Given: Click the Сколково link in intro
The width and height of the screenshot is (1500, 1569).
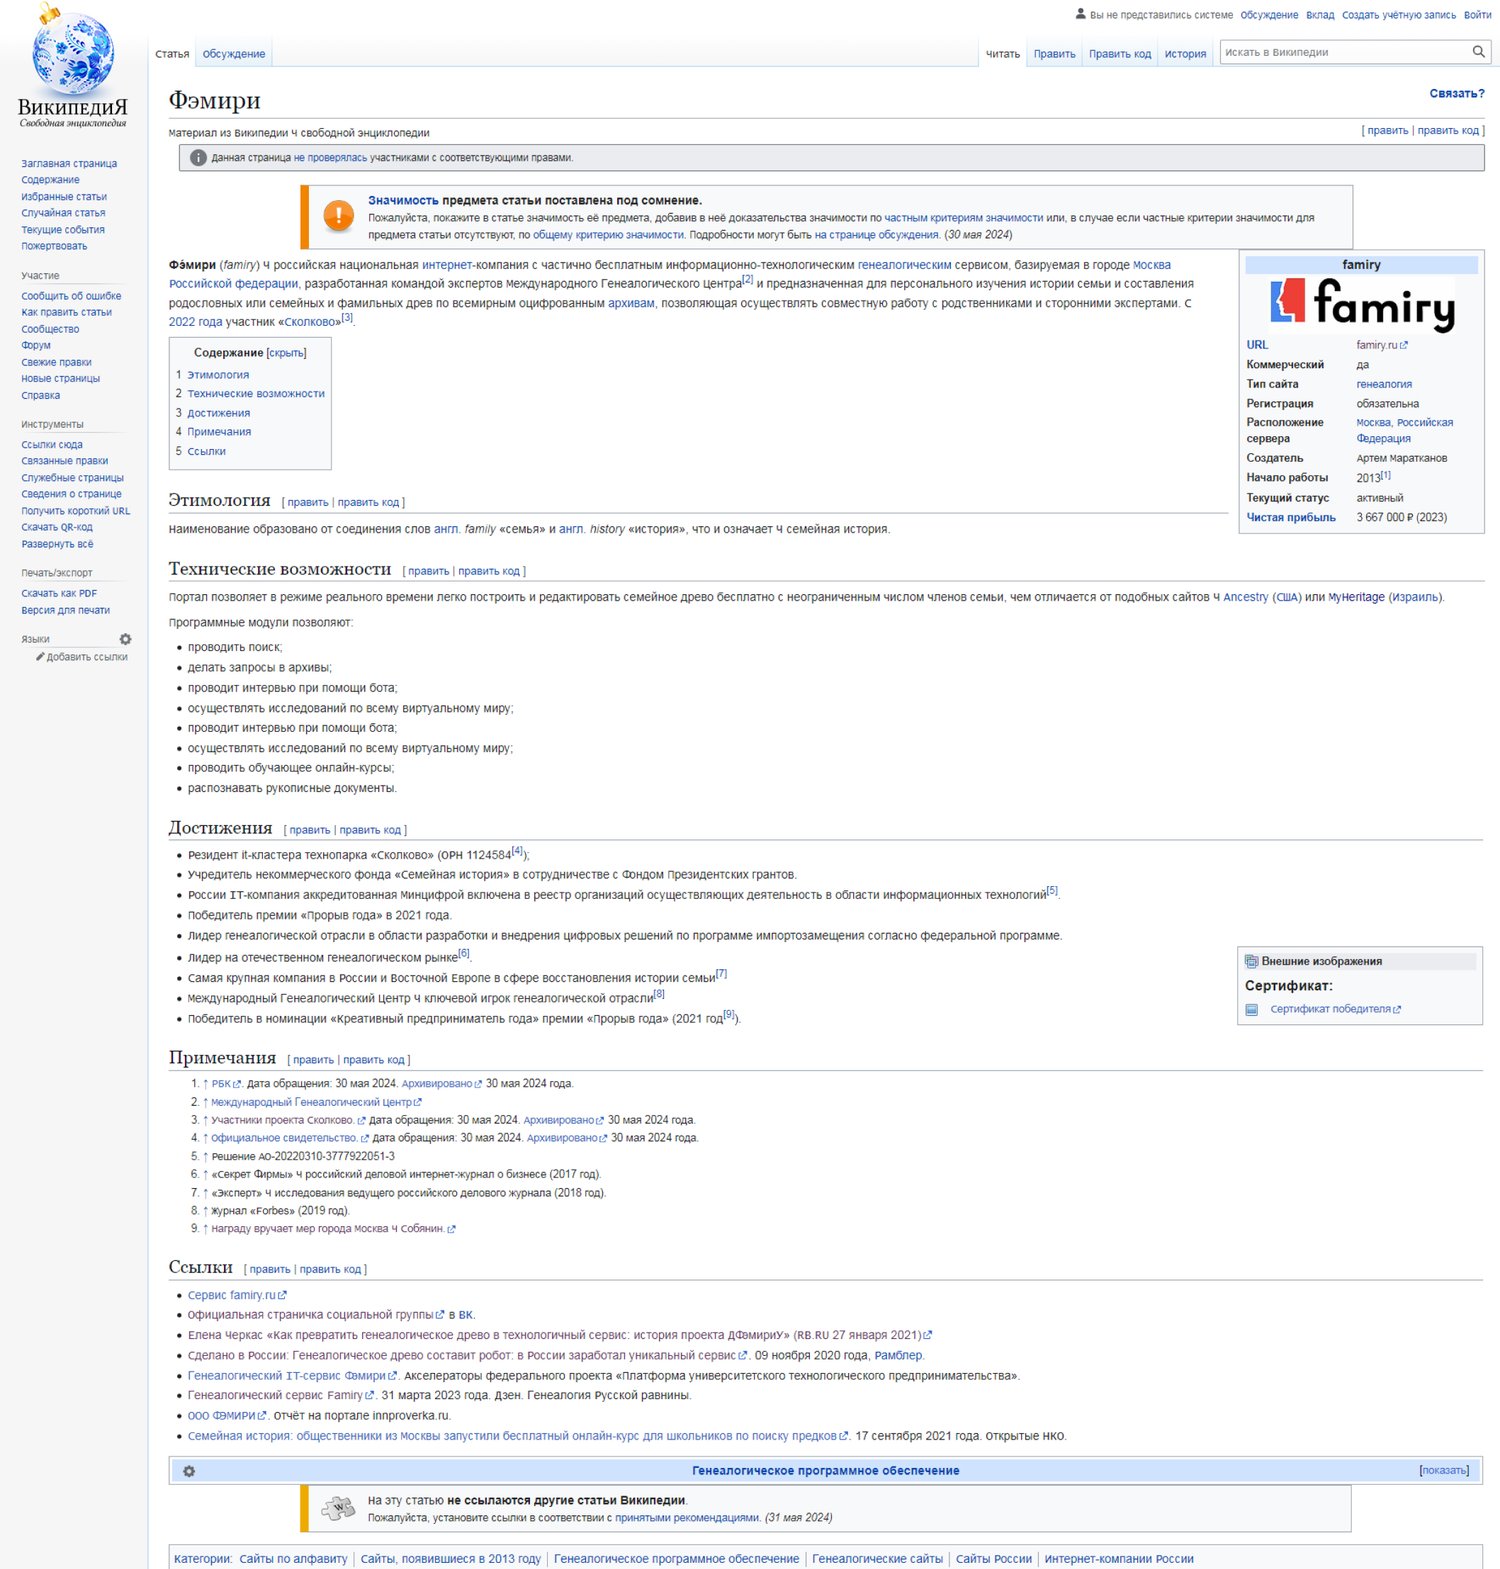Looking at the screenshot, I should click(312, 322).
